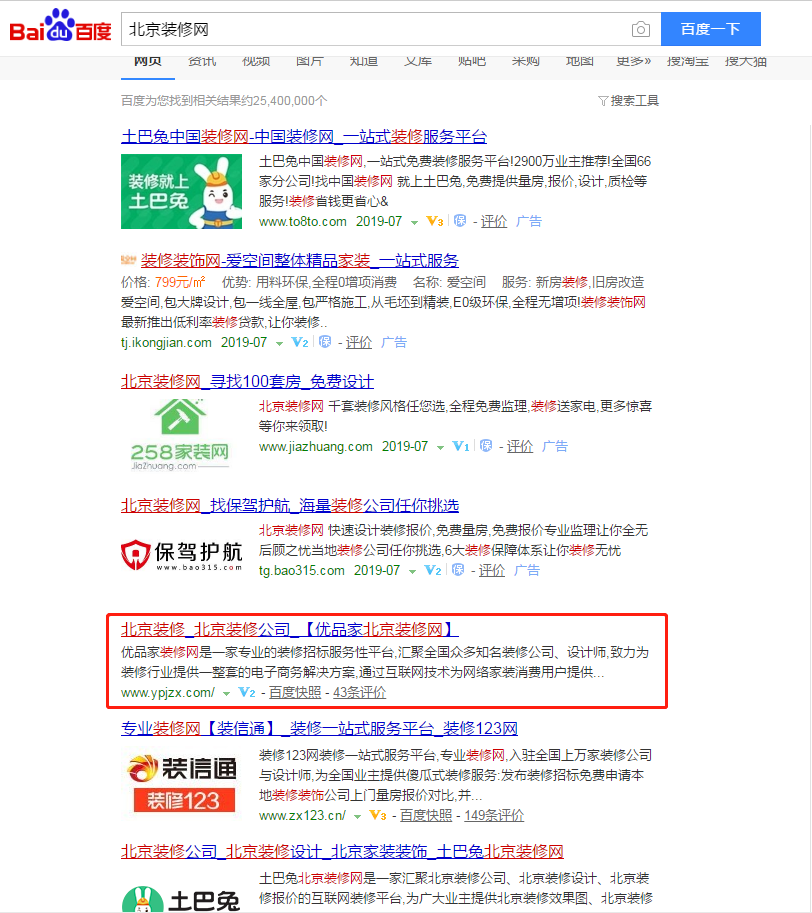Click the 258家装网 logo thumbnail
This screenshot has width=812, height=913.
(180, 435)
